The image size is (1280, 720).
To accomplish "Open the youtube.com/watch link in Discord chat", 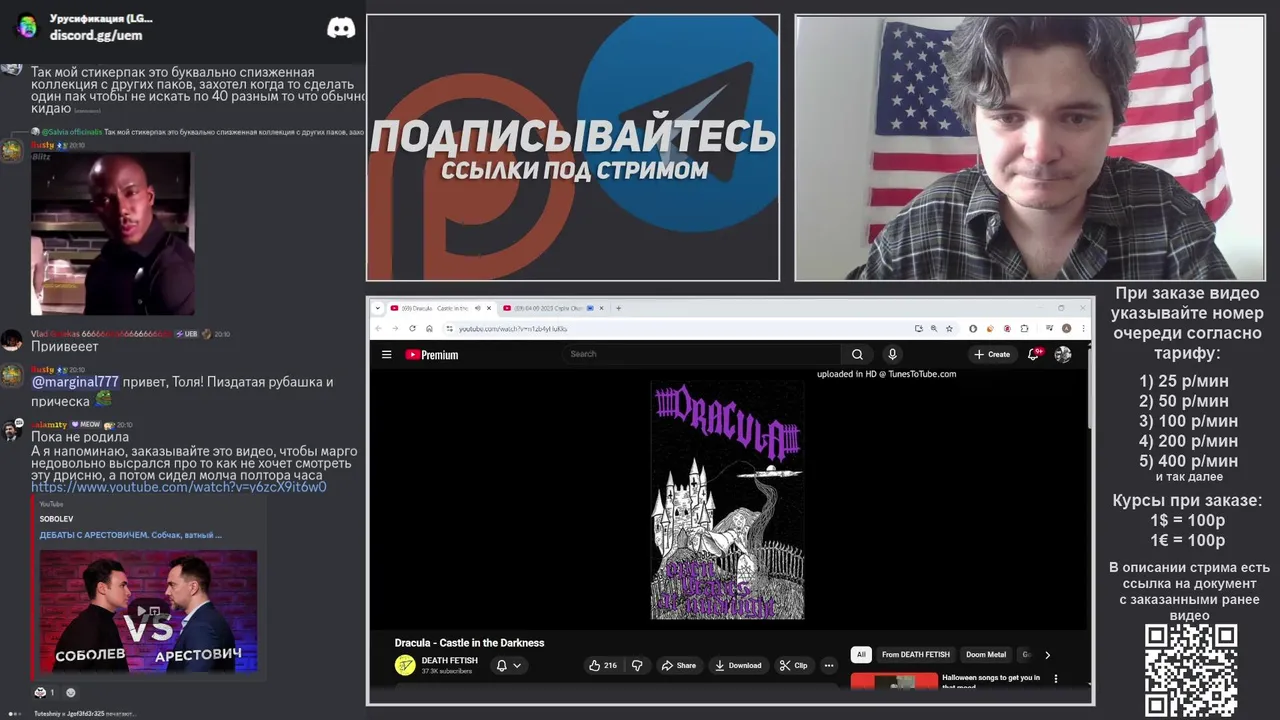I will coord(178,487).
